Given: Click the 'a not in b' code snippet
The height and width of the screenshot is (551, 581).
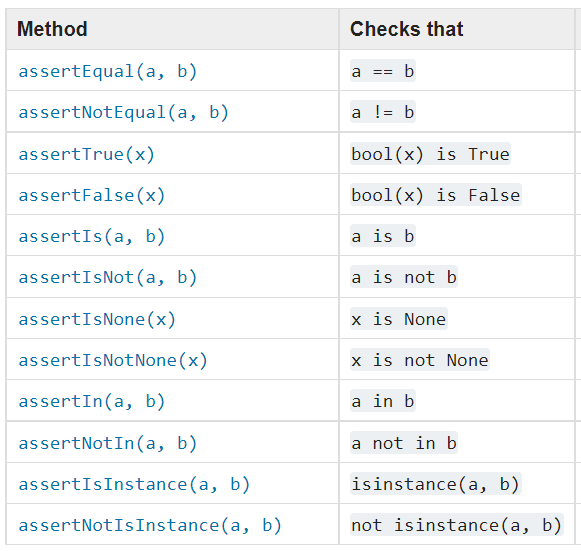Looking at the screenshot, I should point(404,443).
